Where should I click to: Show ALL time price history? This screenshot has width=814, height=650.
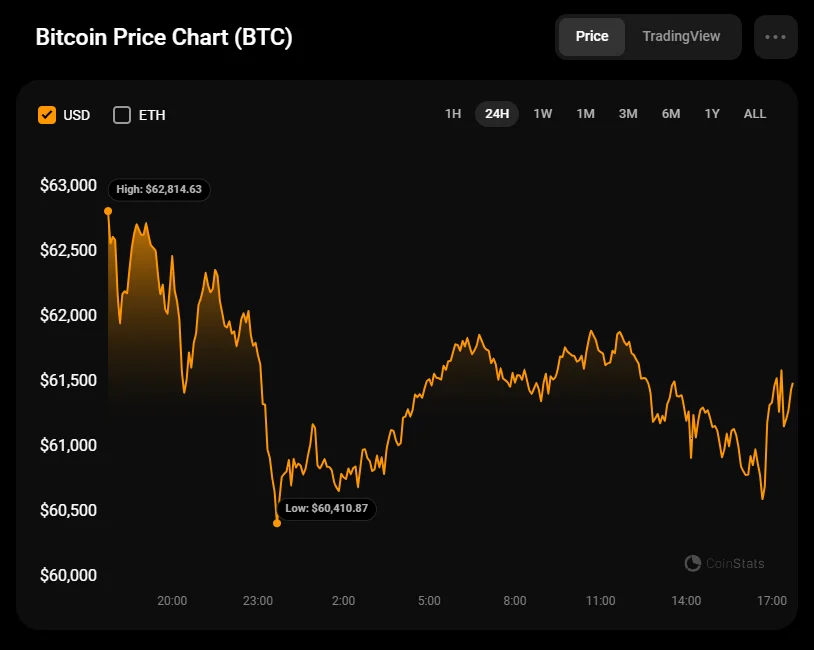(755, 114)
